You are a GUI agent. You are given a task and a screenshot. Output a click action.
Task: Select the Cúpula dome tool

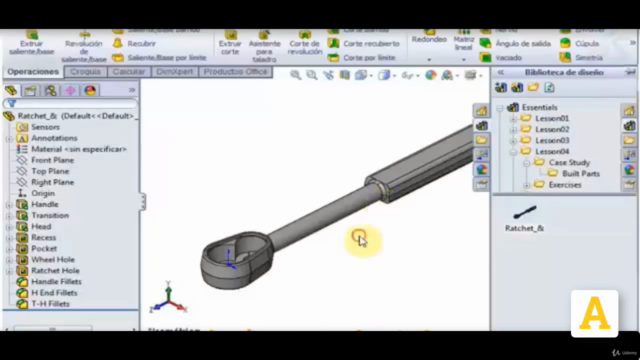579,43
